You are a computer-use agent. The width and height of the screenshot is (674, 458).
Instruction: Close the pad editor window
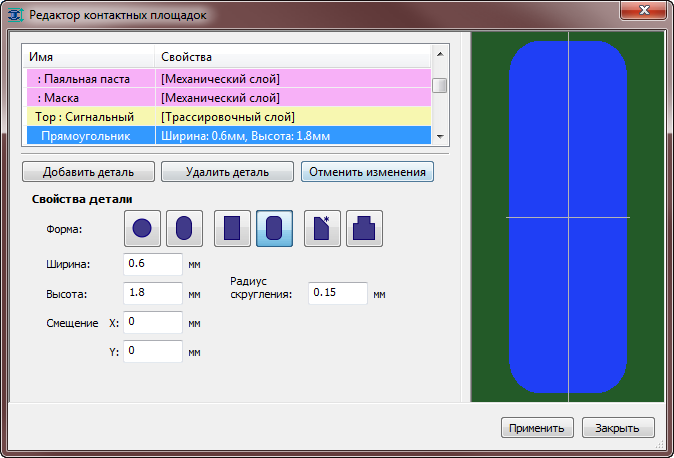[x=643, y=10]
